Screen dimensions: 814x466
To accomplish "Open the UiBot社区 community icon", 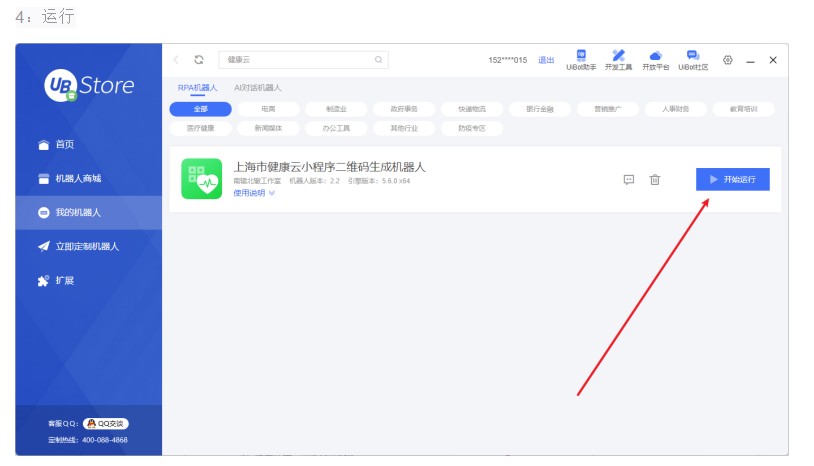I will click(x=693, y=60).
